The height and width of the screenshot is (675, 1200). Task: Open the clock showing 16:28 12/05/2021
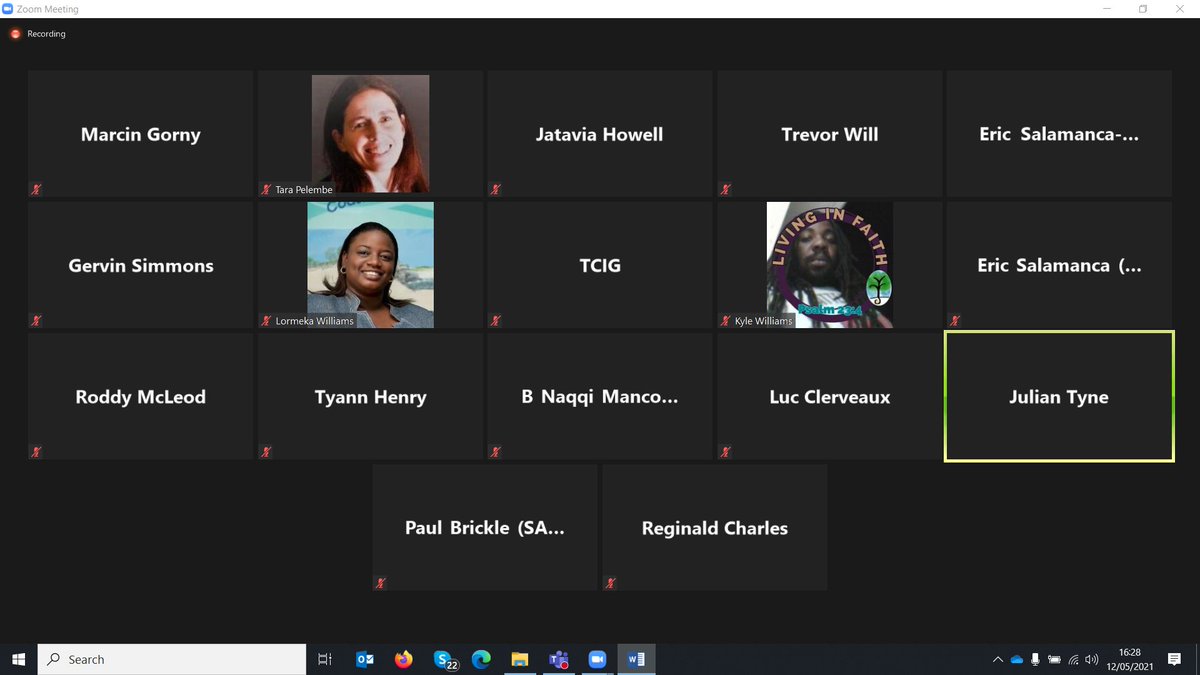tap(1129, 659)
